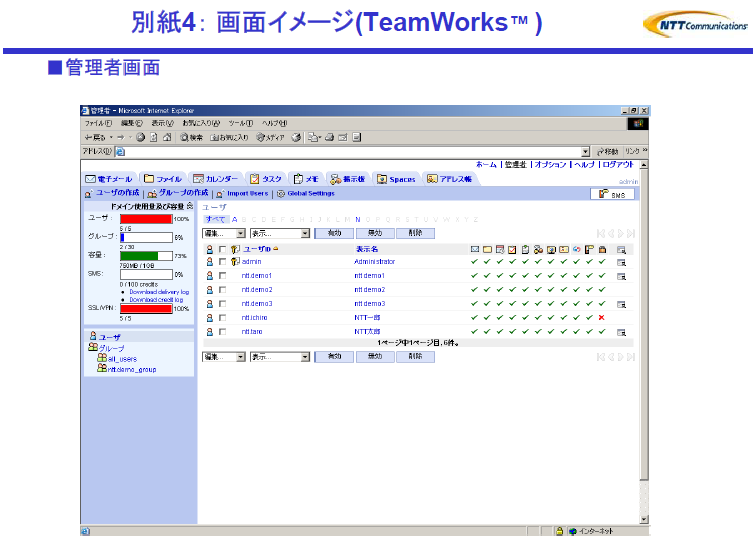The image size is (754, 540).
Task: Click the details icon for ntt.taro row
Action: coord(621,332)
